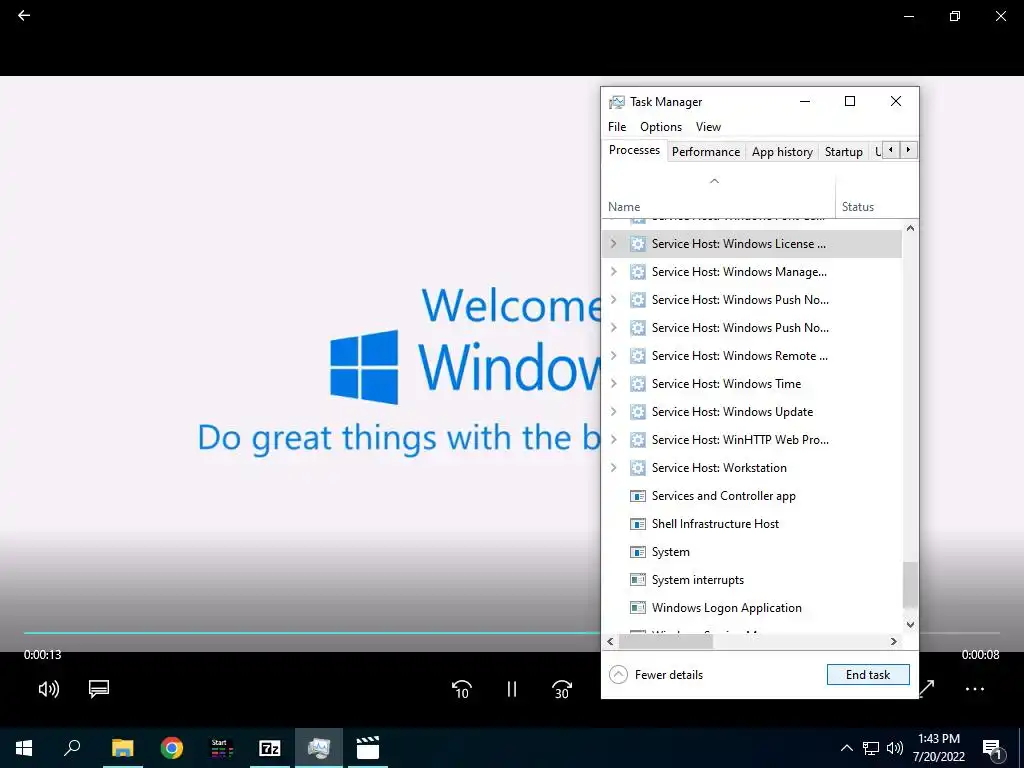Expand Service Host: Windows License row
The height and width of the screenshot is (768, 1024).
[613, 244]
